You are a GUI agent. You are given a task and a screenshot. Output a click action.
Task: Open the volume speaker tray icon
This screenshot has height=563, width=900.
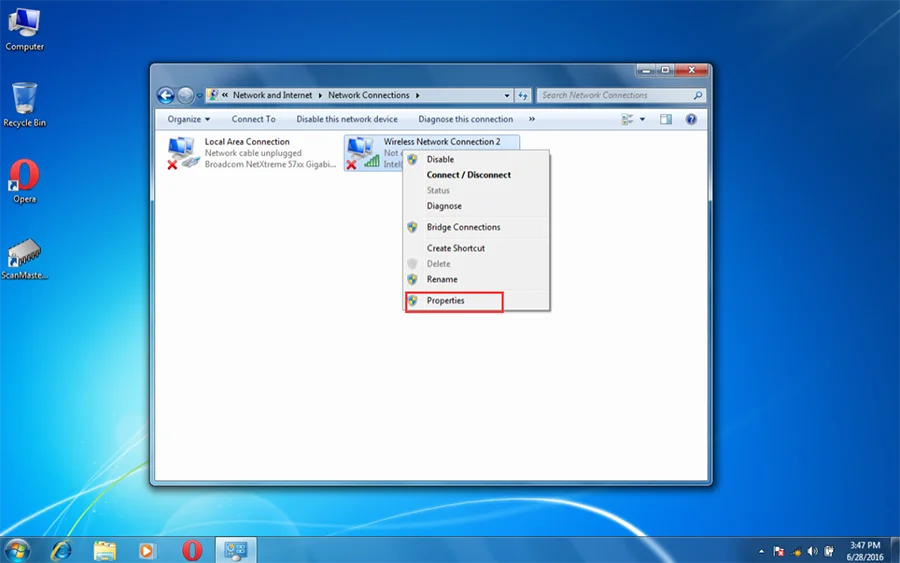click(812, 552)
